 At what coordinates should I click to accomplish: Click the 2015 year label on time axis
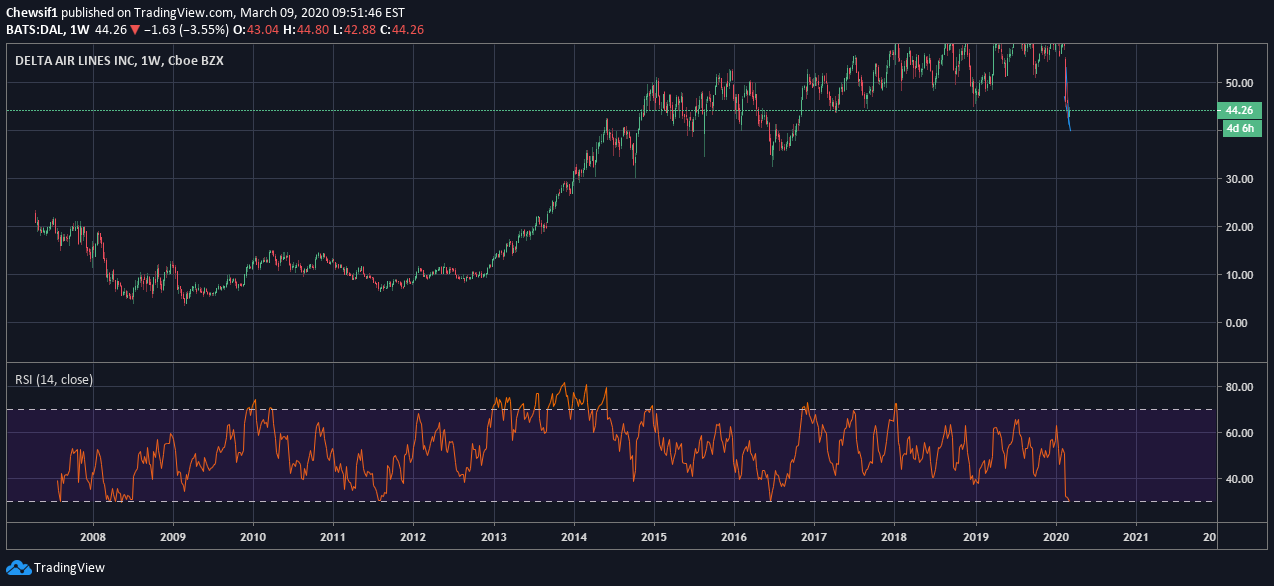pos(654,537)
